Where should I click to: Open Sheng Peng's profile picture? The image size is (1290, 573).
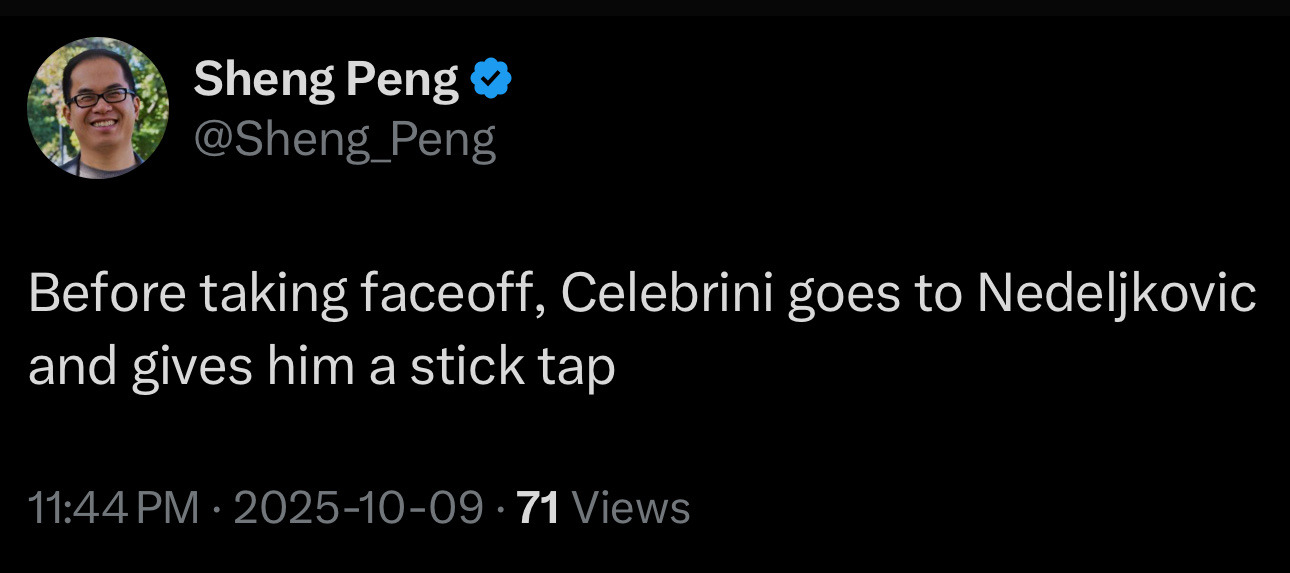point(98,108)
